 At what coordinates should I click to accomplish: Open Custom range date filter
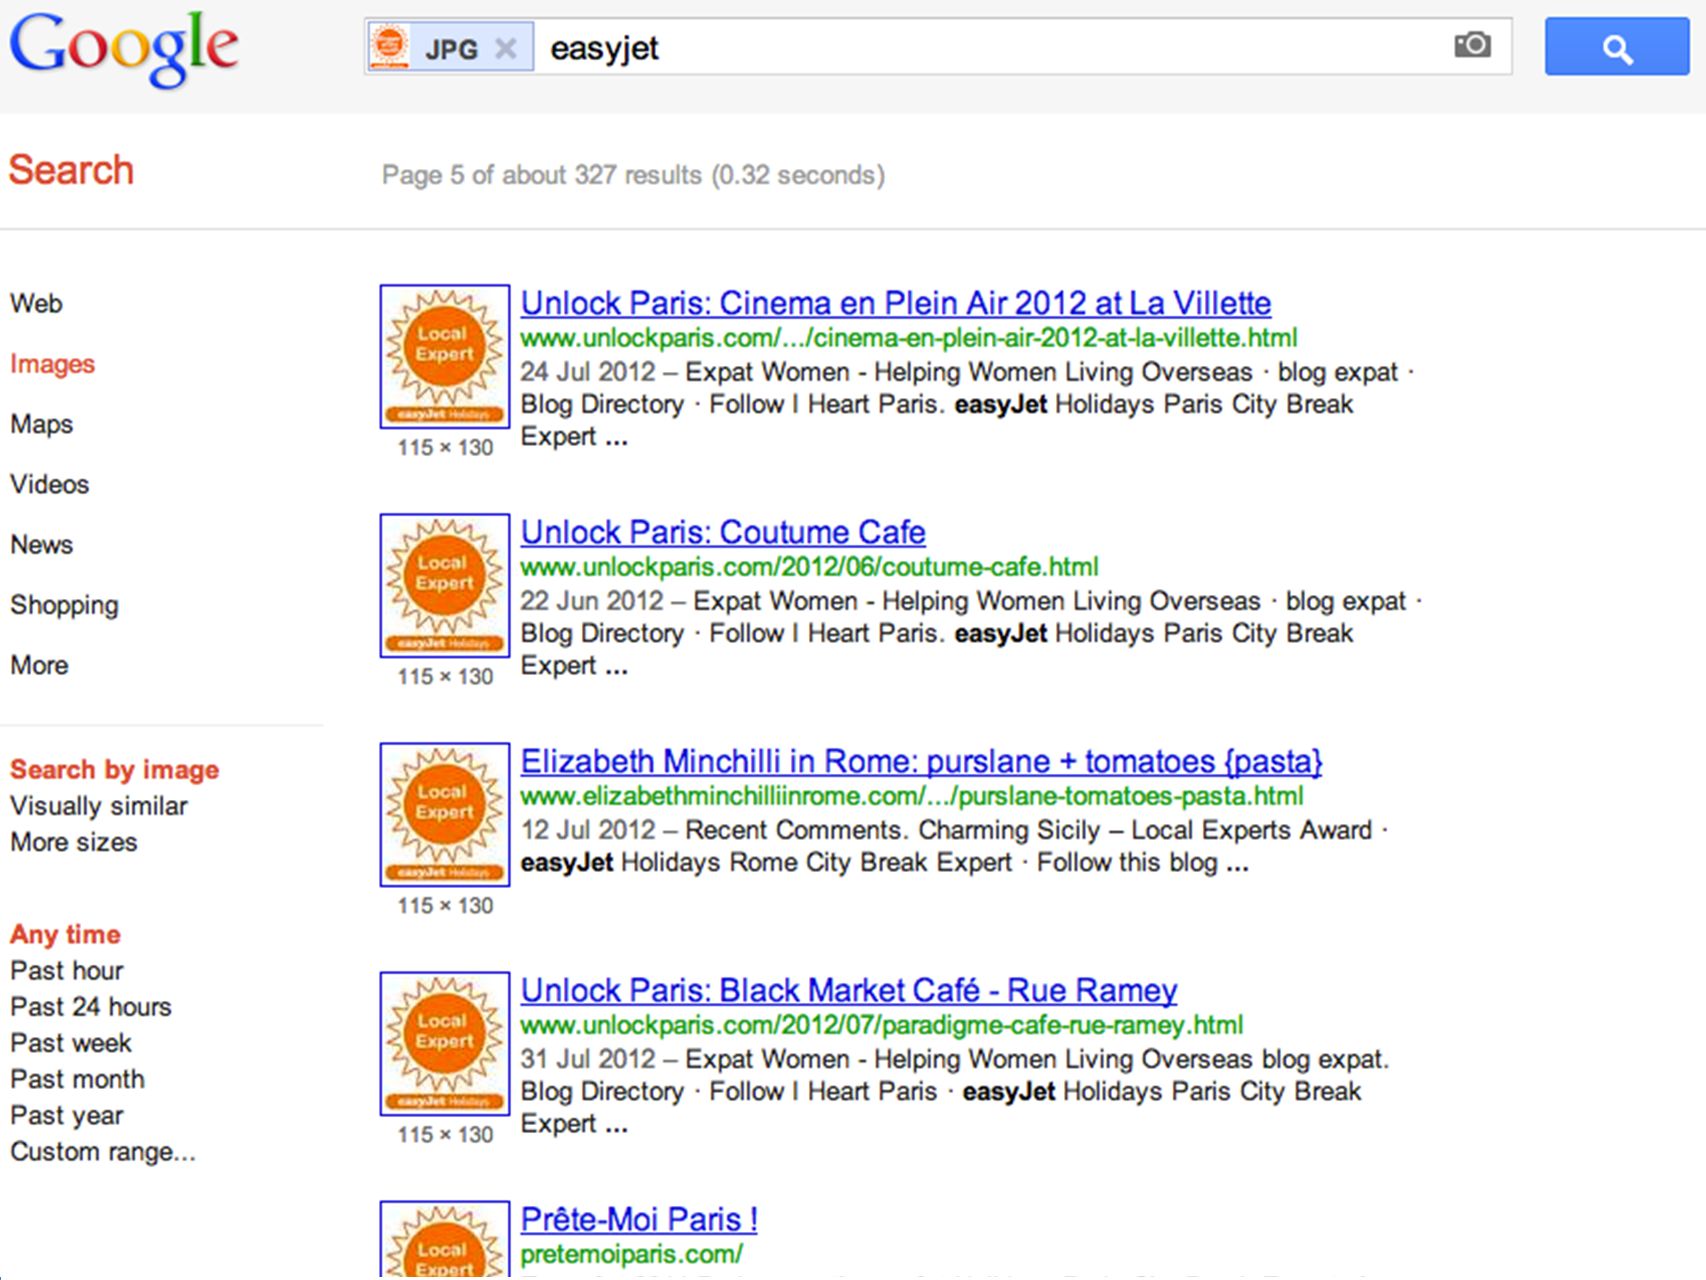coord(103,1152)
